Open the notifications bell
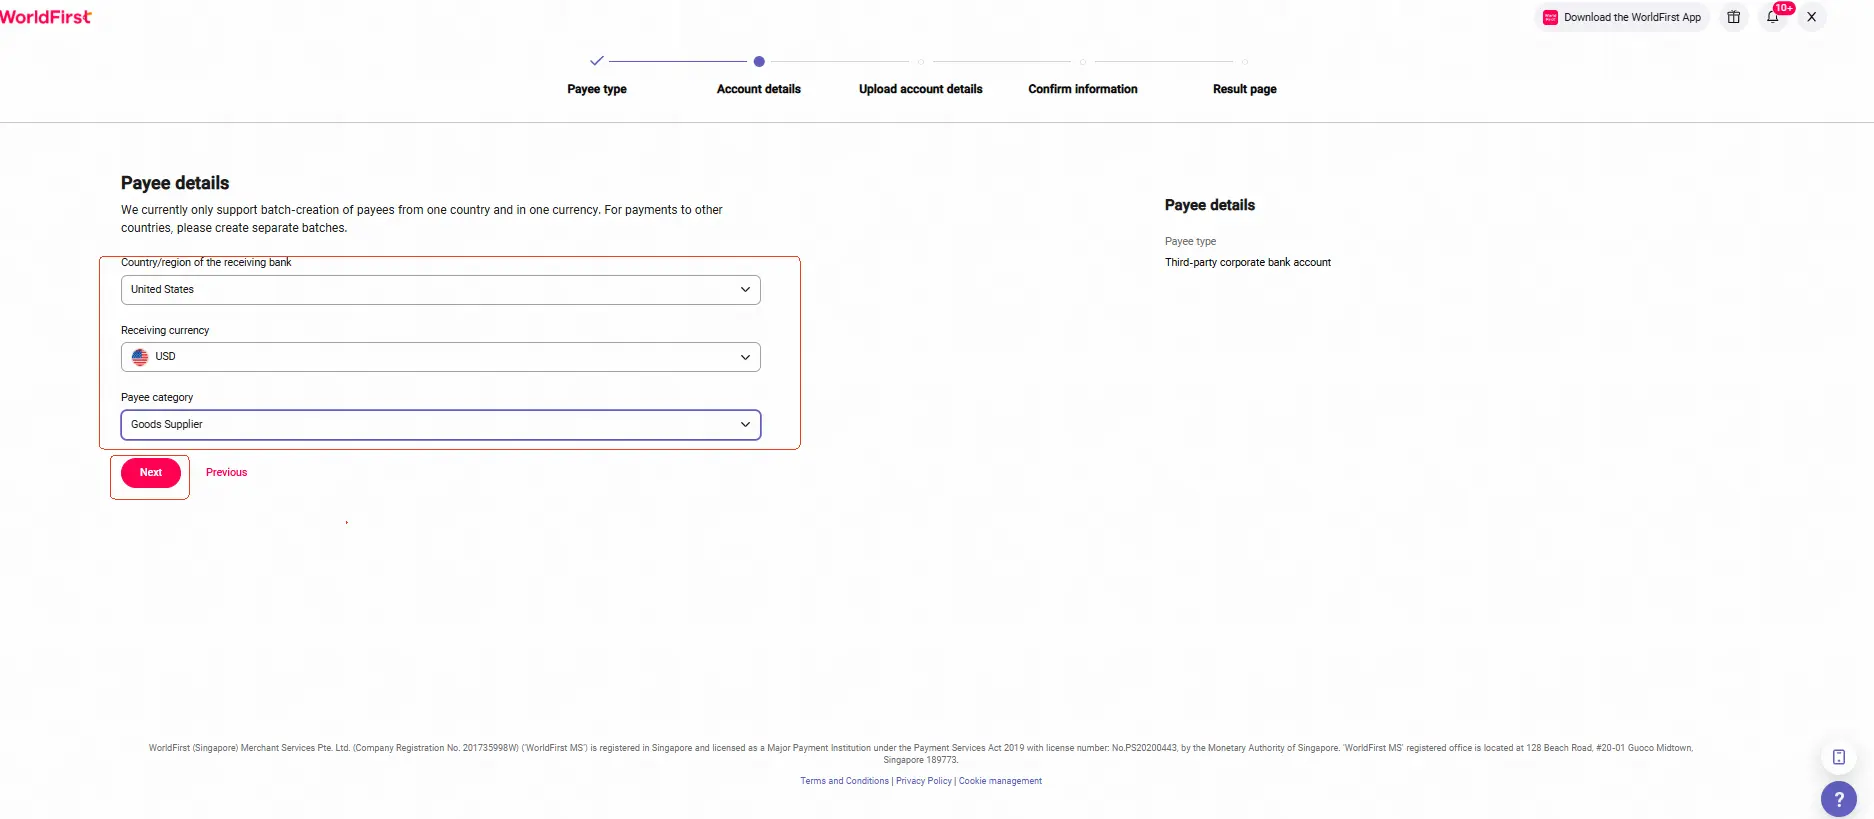Image resolution: width=1874 pixels, height=819 pixels. tap(1773, 17)
